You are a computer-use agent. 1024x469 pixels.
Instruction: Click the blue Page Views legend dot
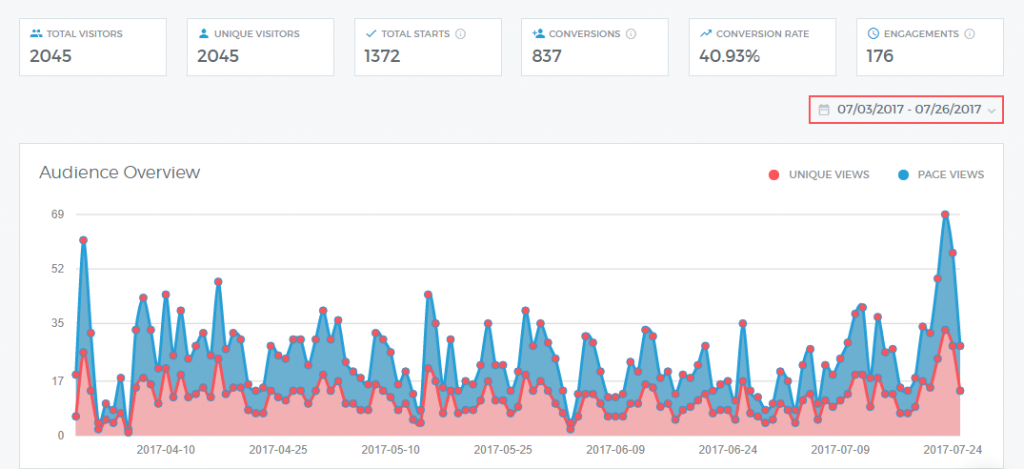(x=903, y=175)
